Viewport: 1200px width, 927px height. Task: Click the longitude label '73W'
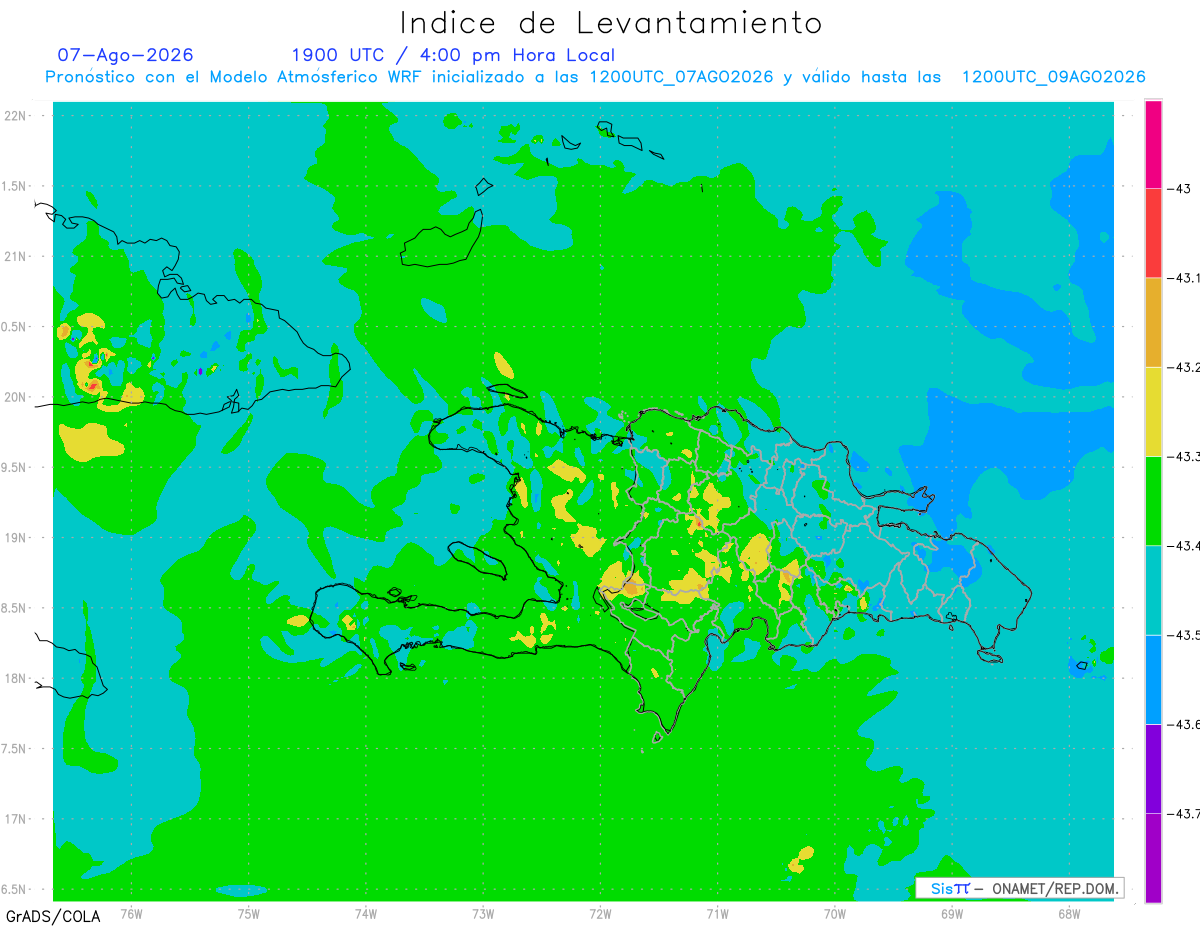click(483, 914)
